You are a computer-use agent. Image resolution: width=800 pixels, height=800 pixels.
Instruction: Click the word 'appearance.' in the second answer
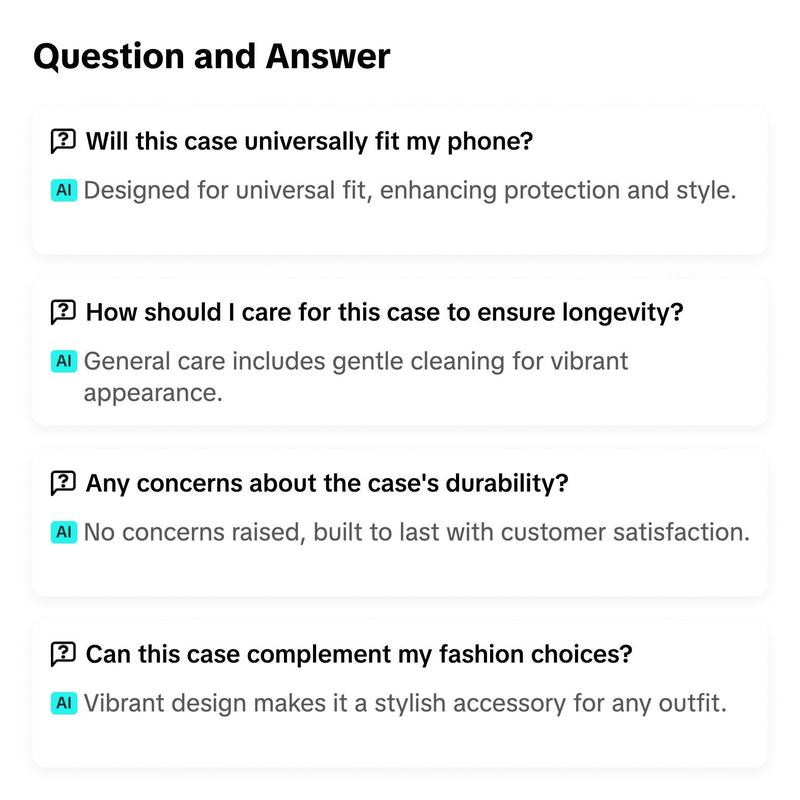(x=153, y=393)
